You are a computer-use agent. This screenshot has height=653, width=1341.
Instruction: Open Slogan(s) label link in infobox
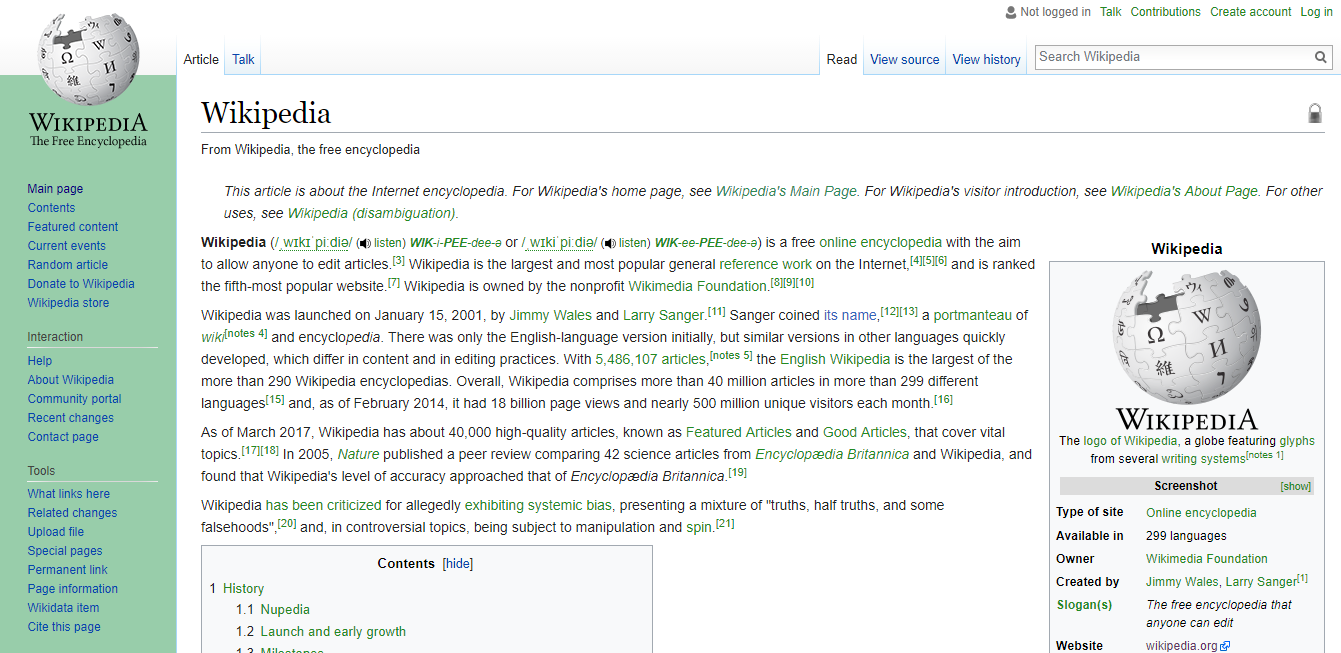(x=1084, y=605)
